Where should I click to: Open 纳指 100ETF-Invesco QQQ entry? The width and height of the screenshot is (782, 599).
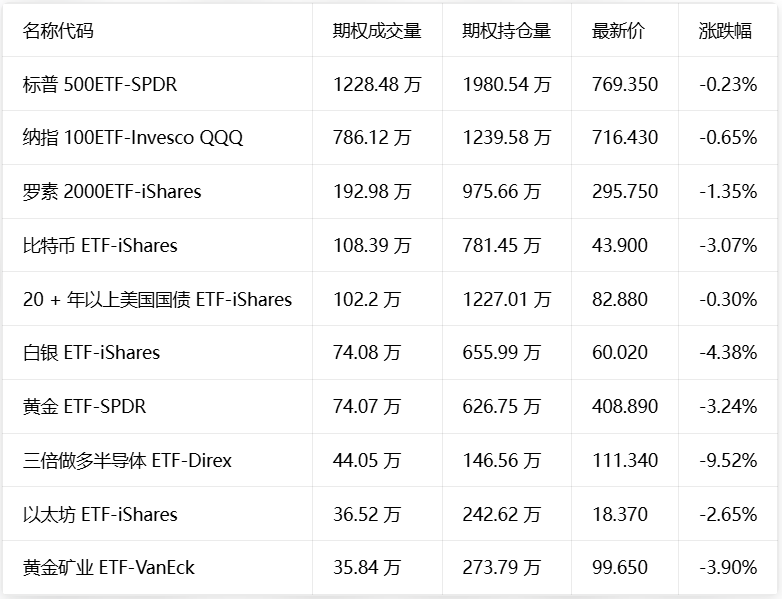coord(133,138)
